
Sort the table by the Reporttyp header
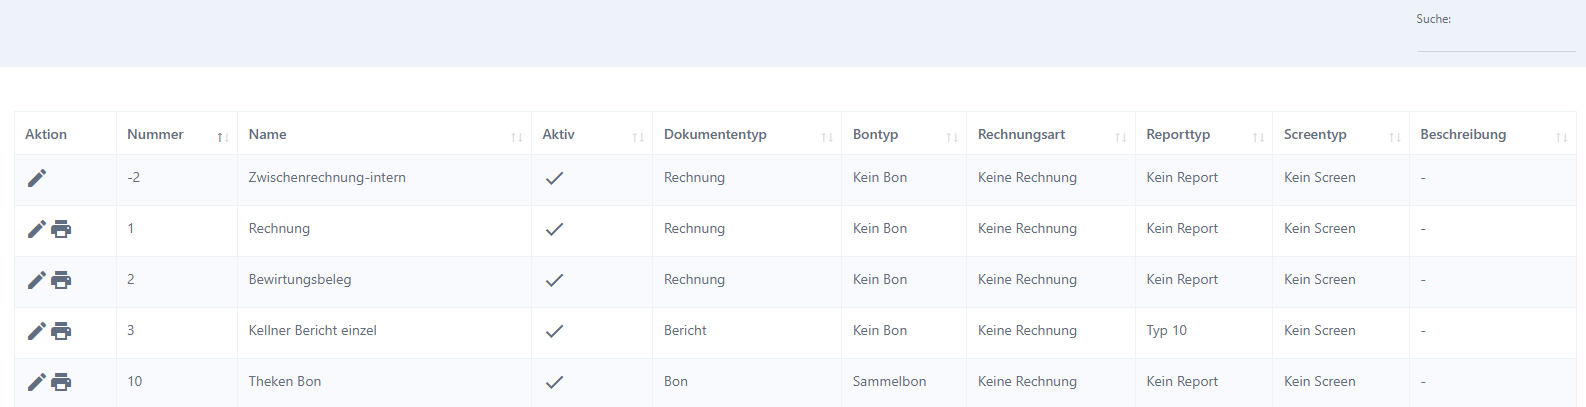(1204, 134)
